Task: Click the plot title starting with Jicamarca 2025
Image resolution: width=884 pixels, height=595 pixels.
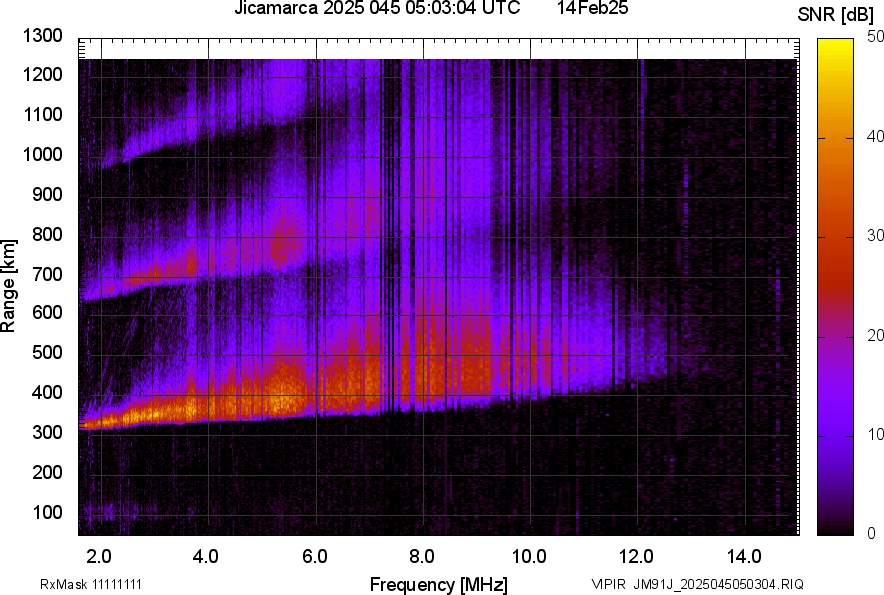Action: [377, 9]
